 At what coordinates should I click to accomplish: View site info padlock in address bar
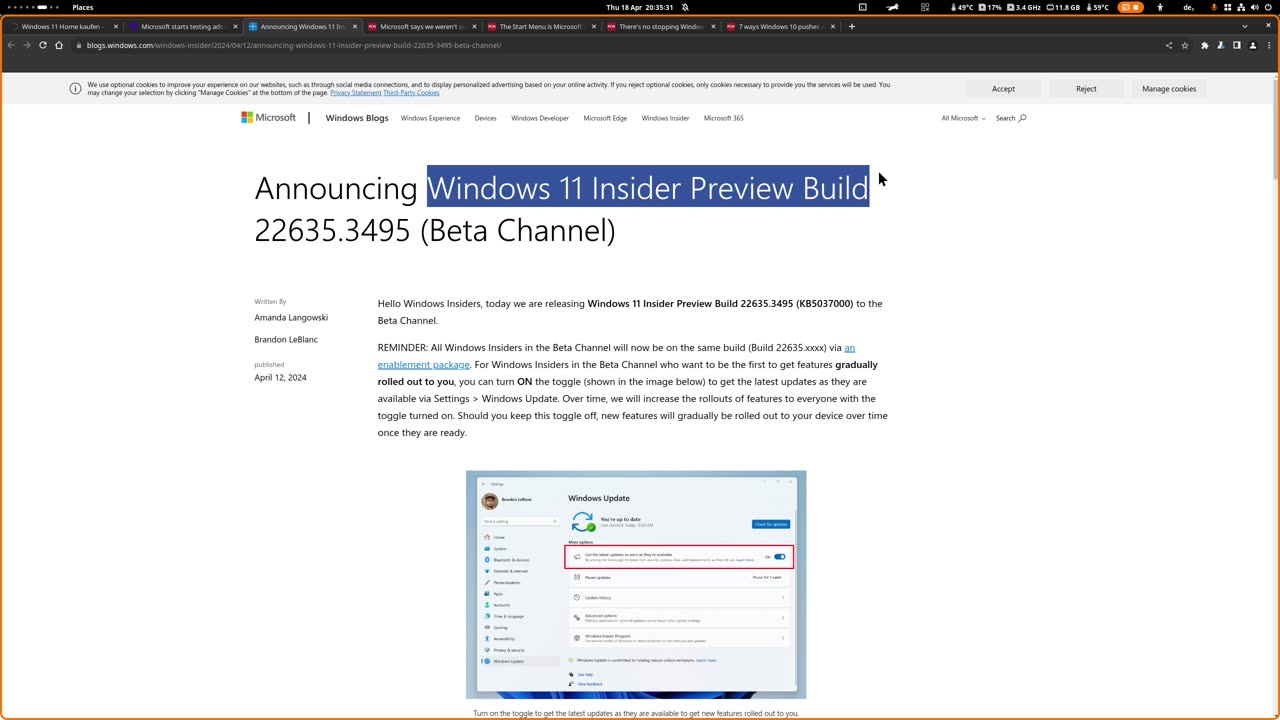77,45
